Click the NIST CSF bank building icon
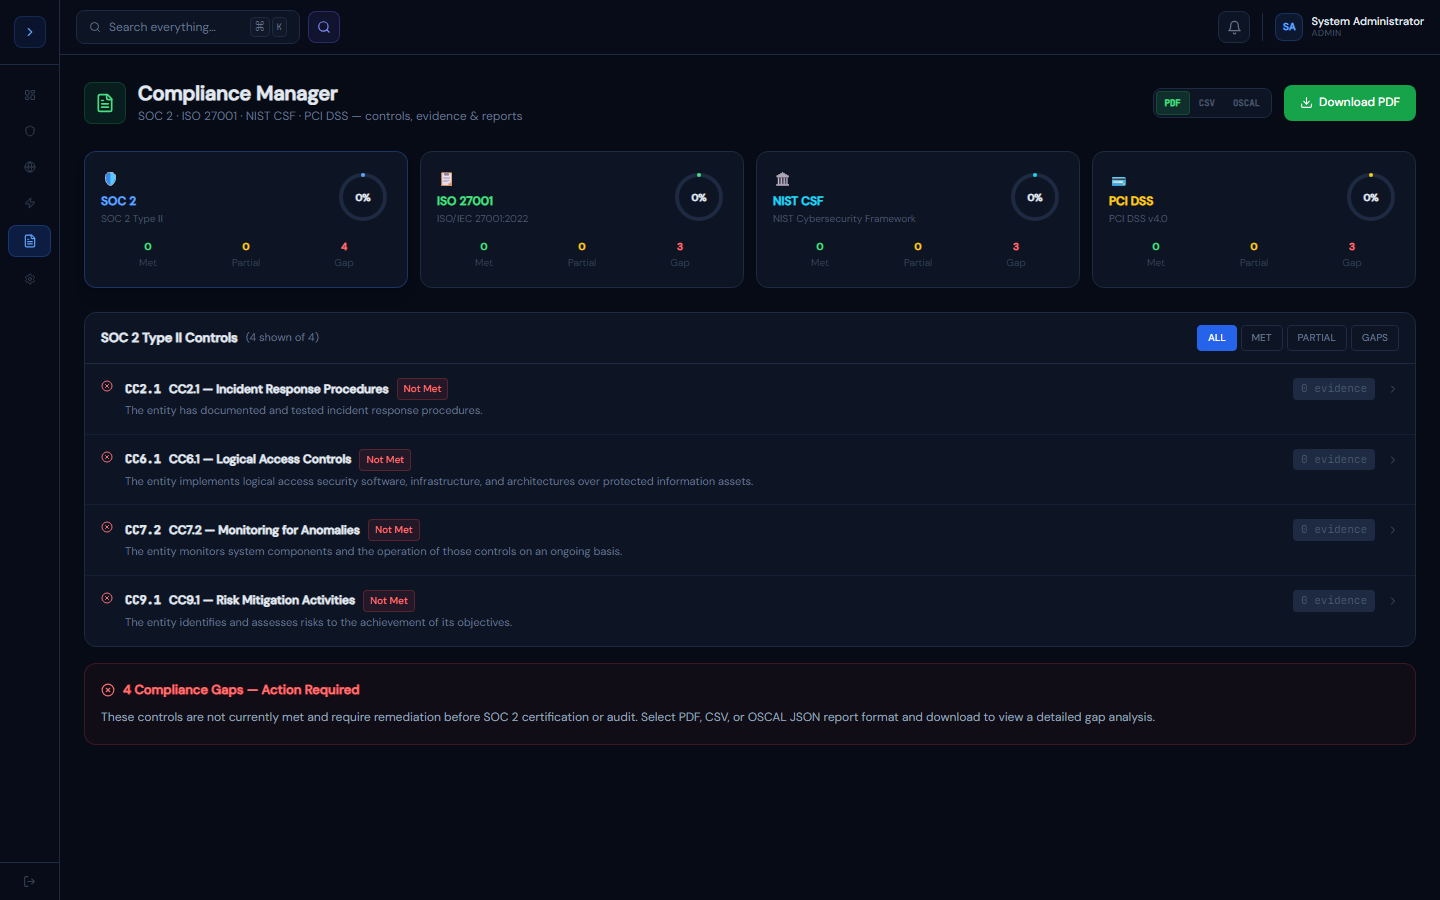This screenshot has height=900, width=1440. tap(782, 179)
